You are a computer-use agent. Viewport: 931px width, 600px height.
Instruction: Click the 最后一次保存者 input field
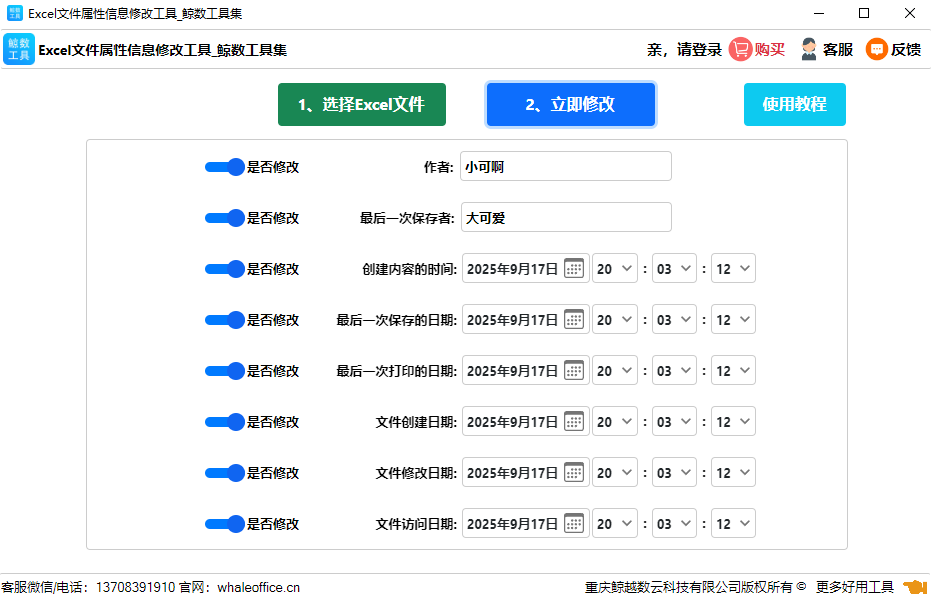[566, 217]
